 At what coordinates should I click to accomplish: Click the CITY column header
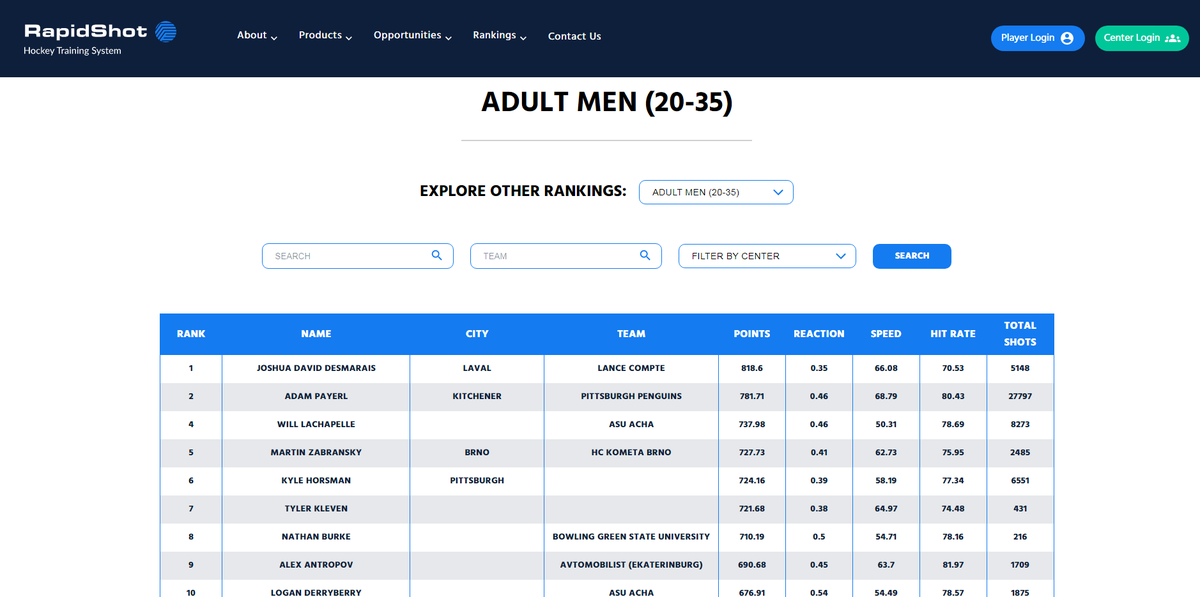477,334
